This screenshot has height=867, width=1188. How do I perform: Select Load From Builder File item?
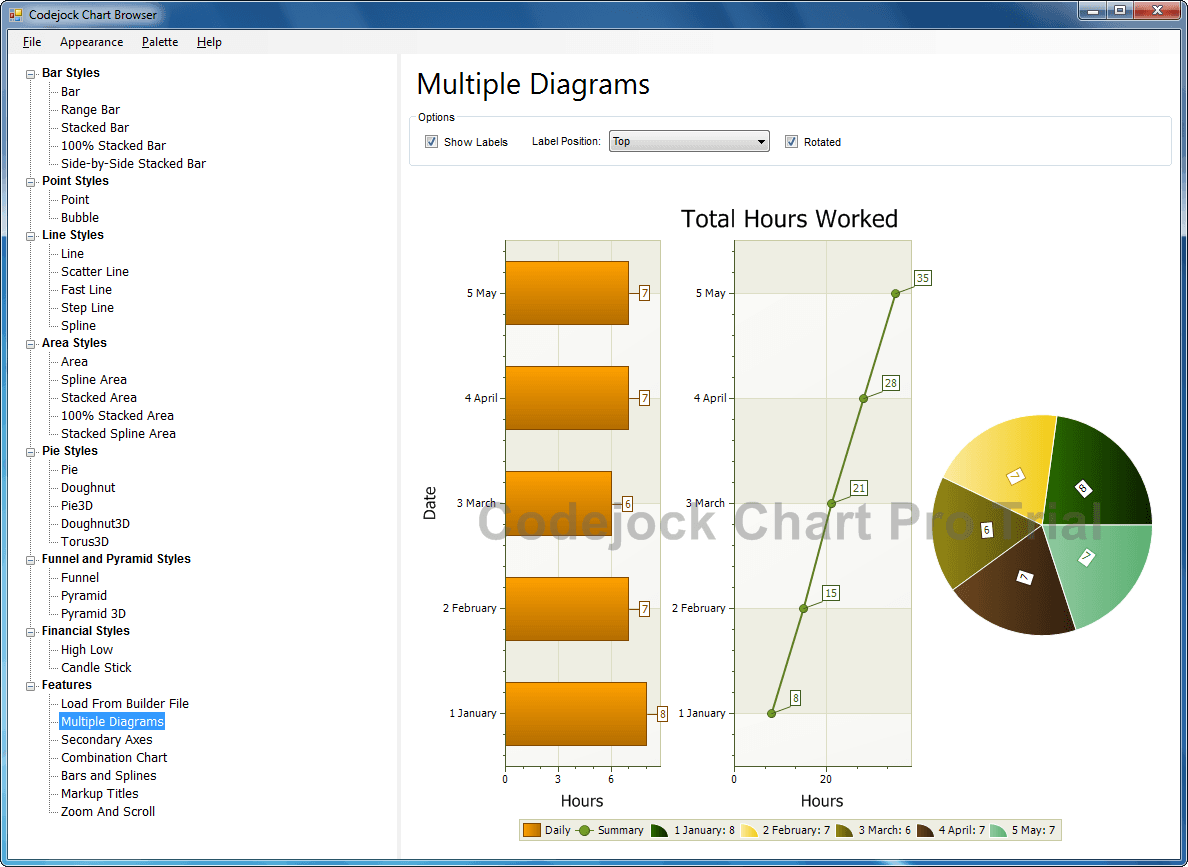pos(125,703)
